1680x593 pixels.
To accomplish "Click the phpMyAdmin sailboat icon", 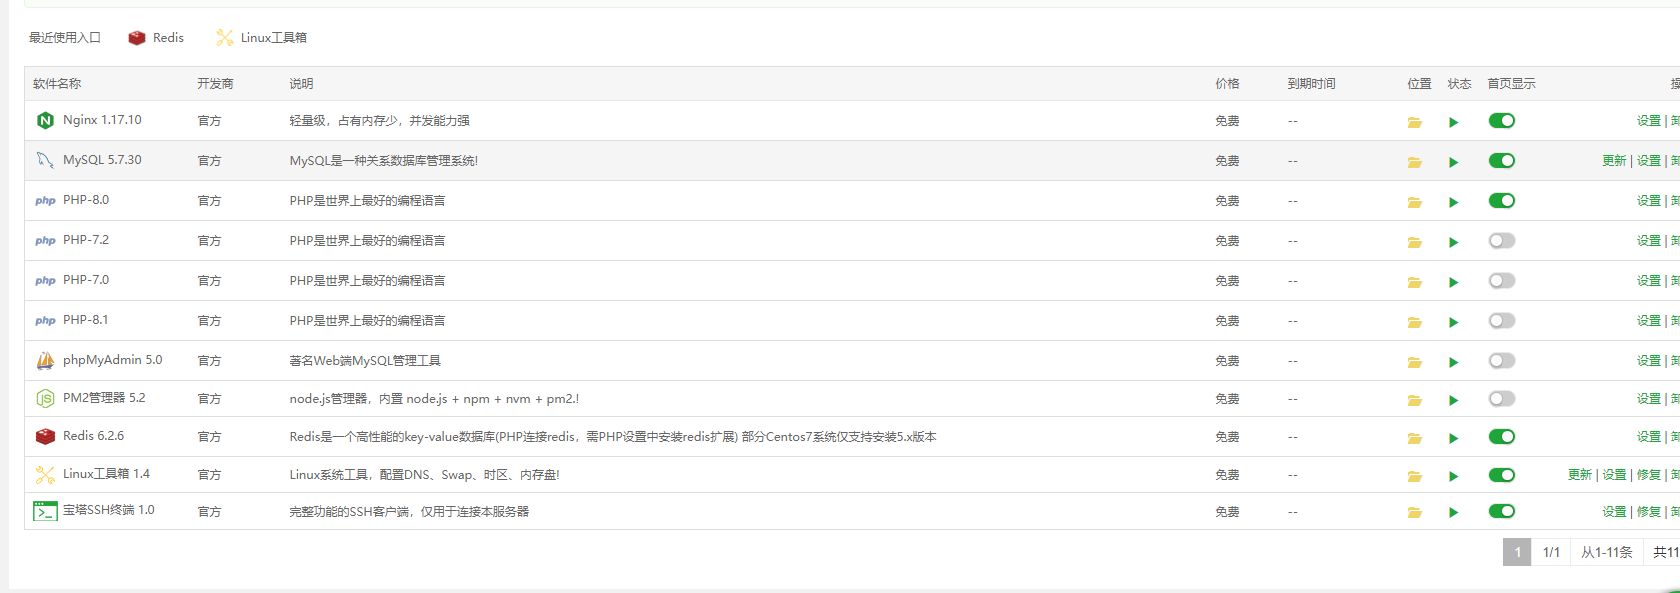I will click(45, 360).
